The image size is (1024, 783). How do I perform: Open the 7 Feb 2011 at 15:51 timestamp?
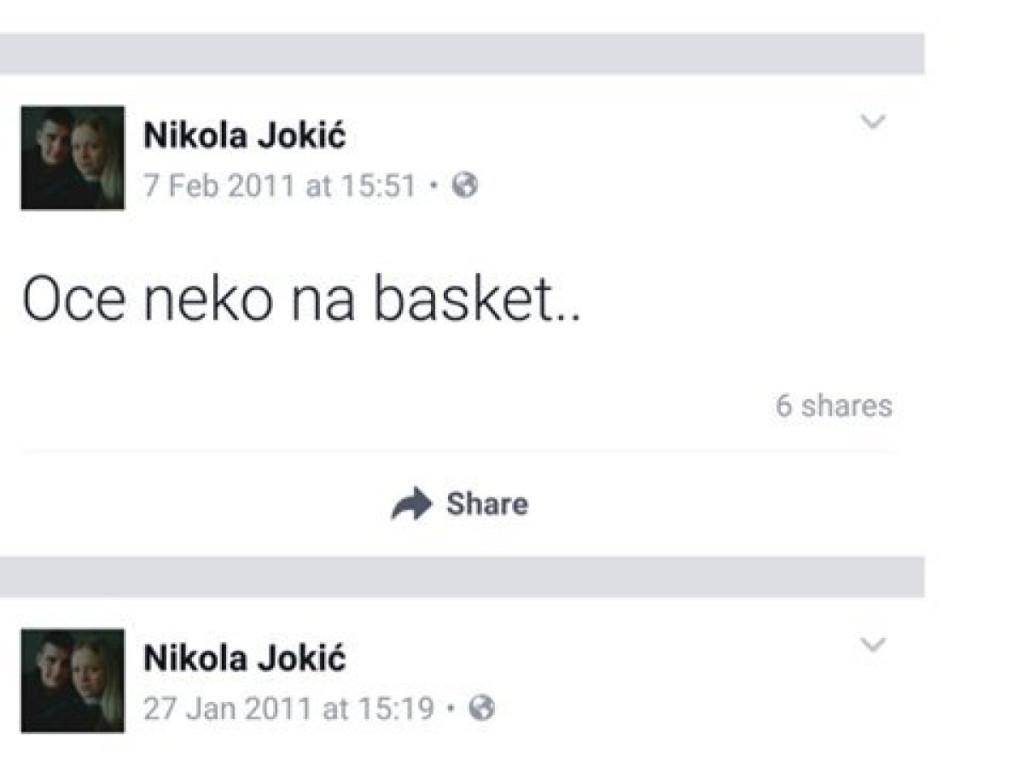(279, 186)
